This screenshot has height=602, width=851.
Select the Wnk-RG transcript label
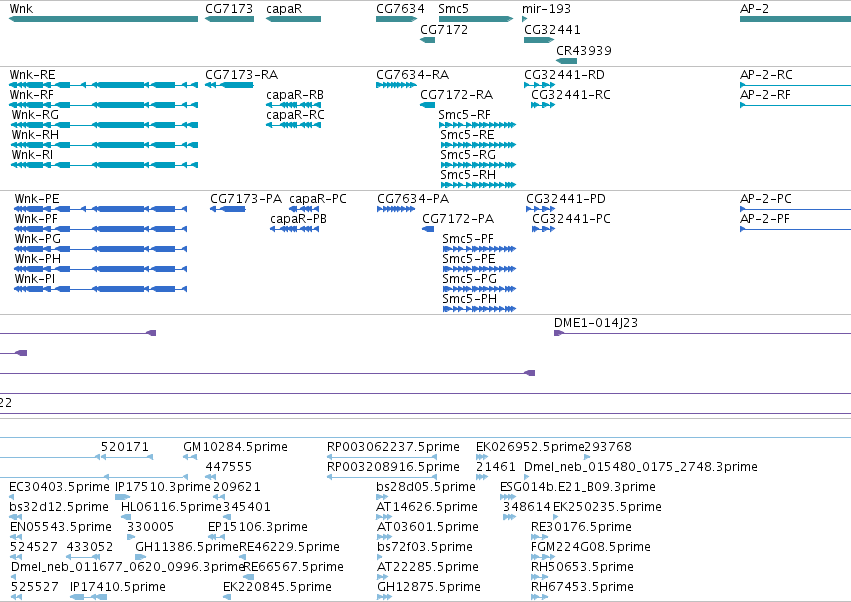click(x=35, y=115)
